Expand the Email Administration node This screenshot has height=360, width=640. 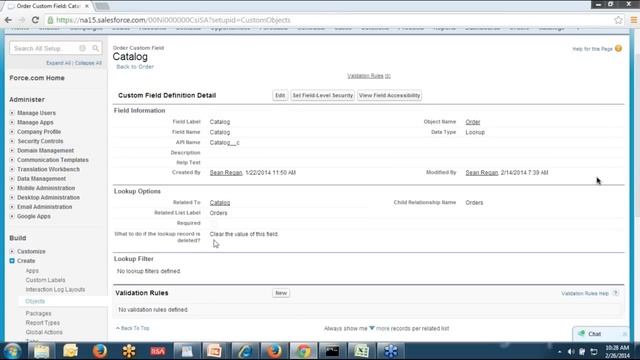coord(12,207)
